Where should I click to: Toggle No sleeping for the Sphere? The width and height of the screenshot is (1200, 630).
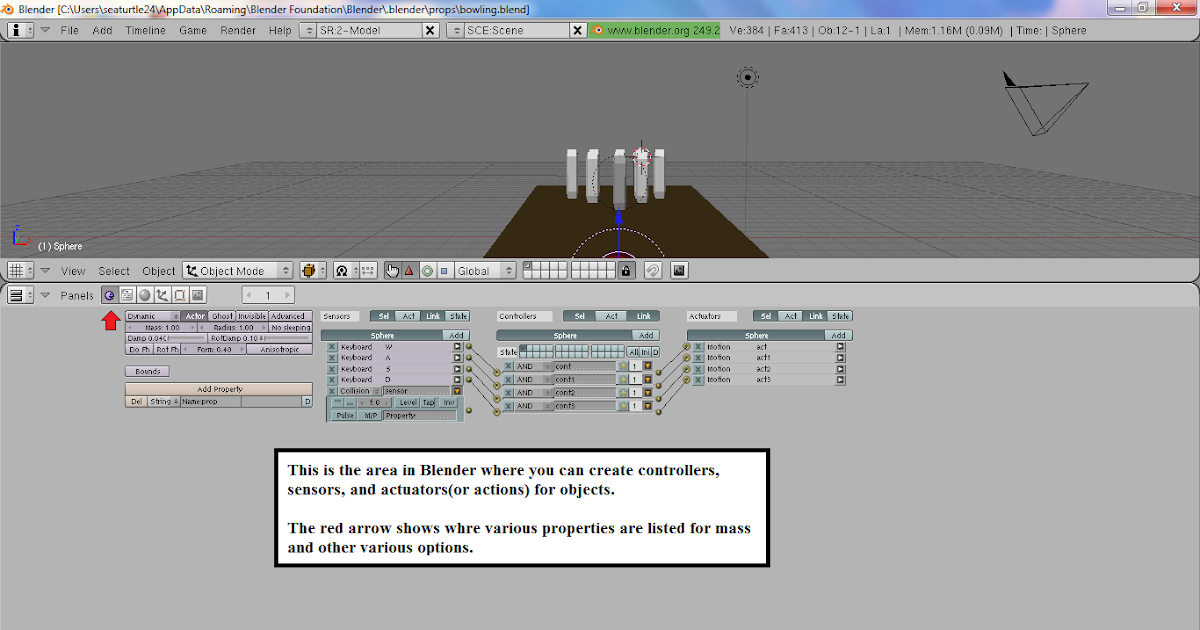(290, 325)
